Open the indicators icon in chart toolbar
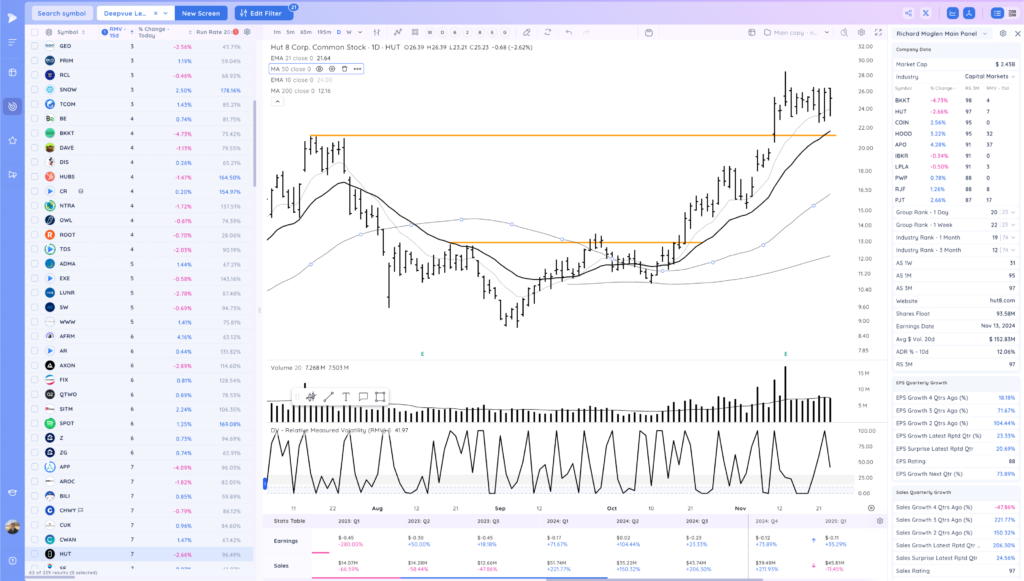1024x581 pixels. click(x=397, y=32)
